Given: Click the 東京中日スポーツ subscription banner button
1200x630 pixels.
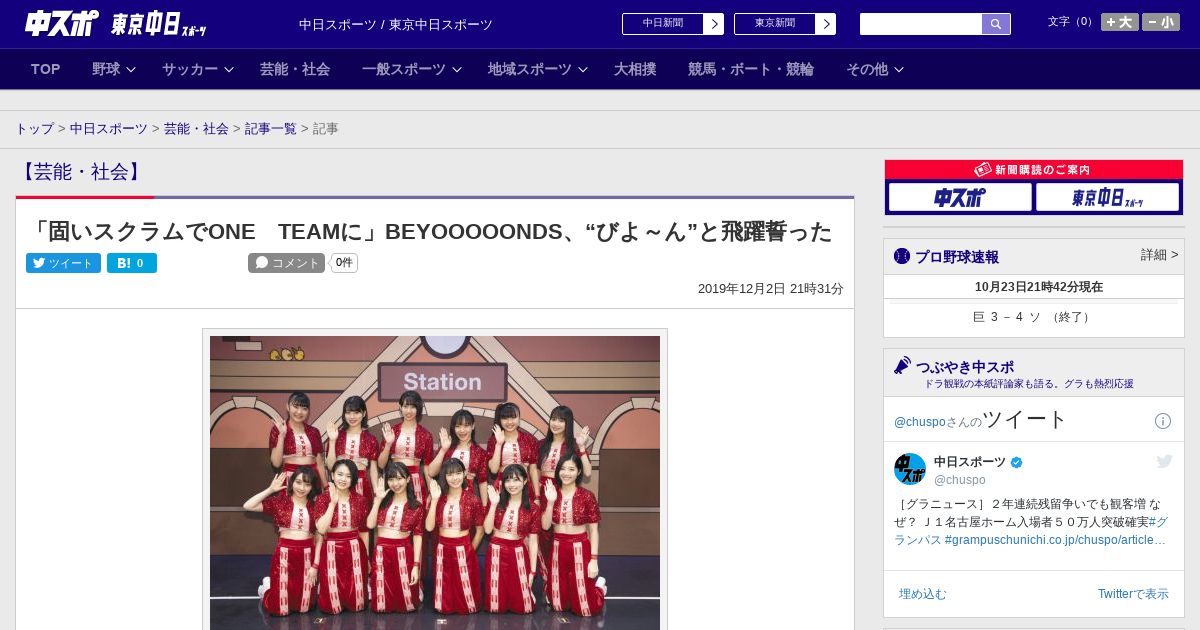Looking at the screenshot, I should [x=1107, y=198].
